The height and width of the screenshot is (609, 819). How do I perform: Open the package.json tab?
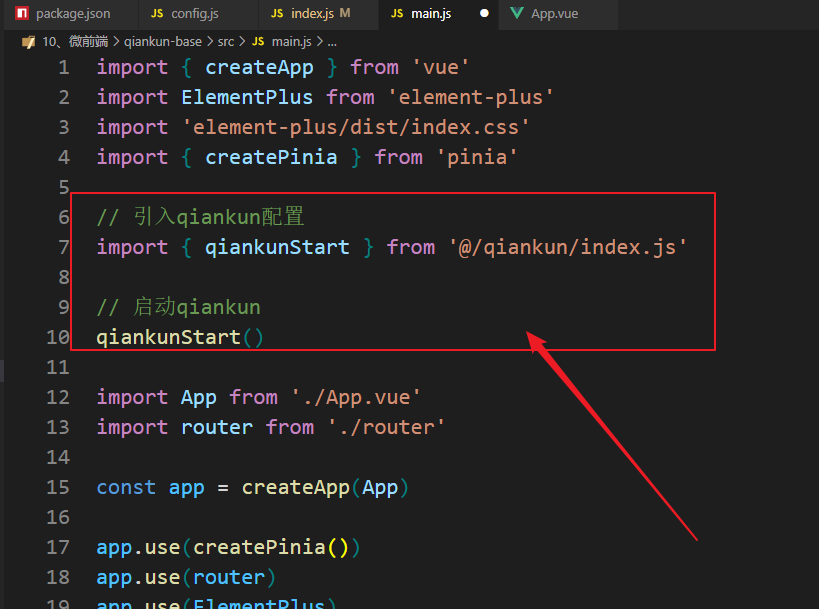point(73,14)
